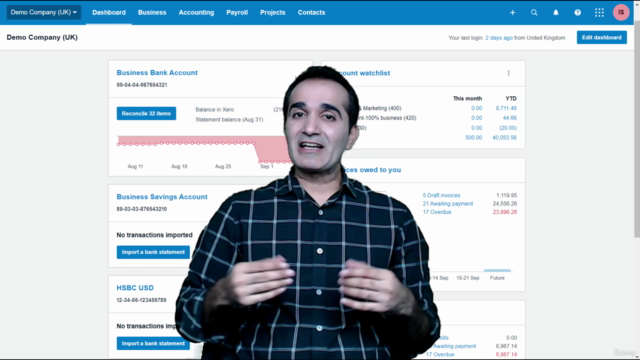Open the Projects menu
Viewport: 640px width, 360px height.
(273, 13)
